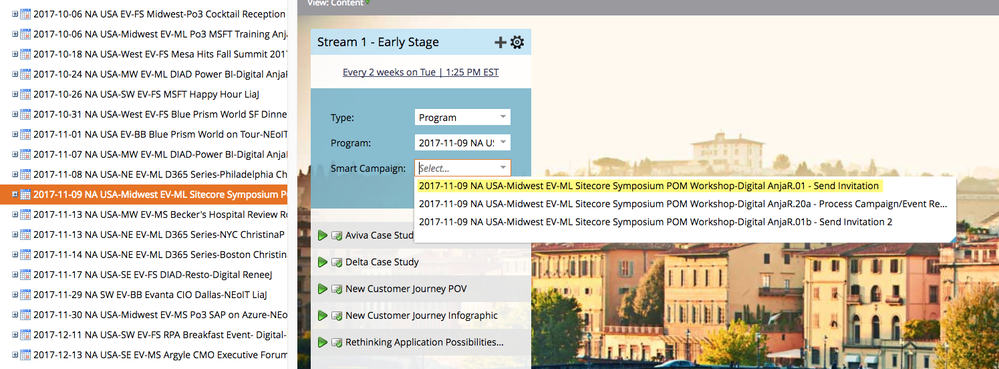
Task: Open the Every 2 weeks on Tue schedule link
Action: coord(420,73)
